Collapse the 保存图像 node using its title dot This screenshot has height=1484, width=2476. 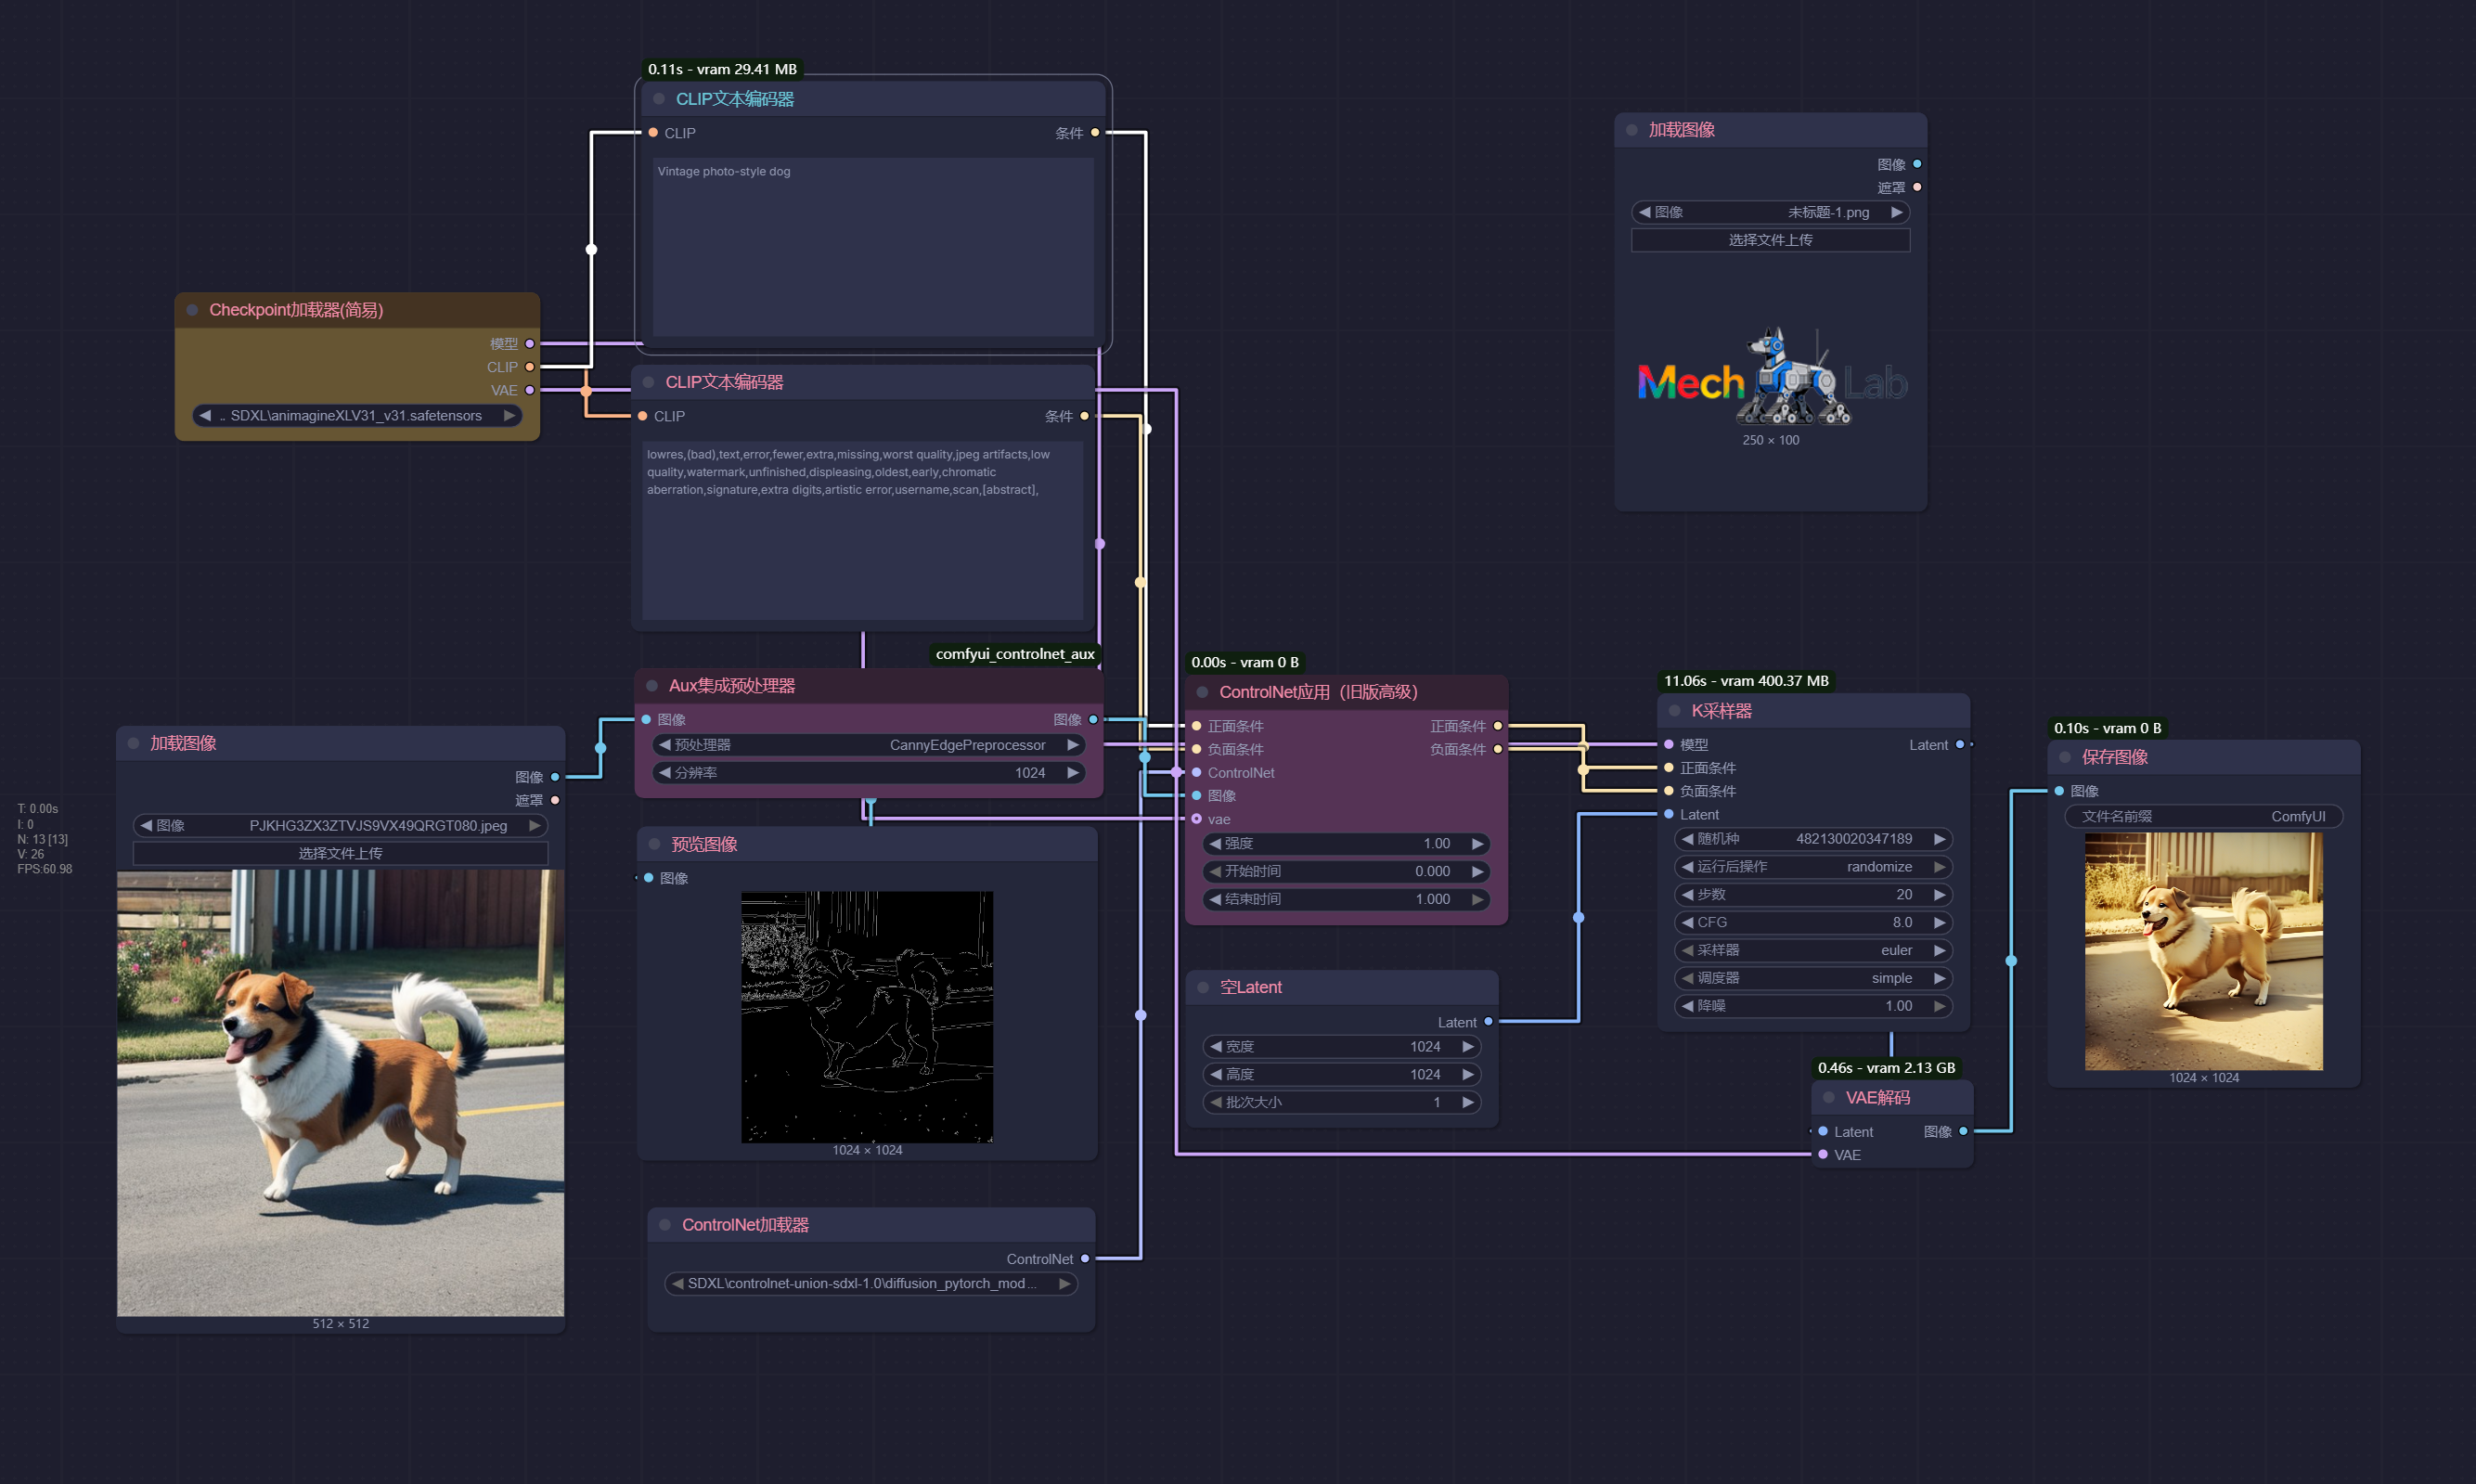(x=2064, y=757)
